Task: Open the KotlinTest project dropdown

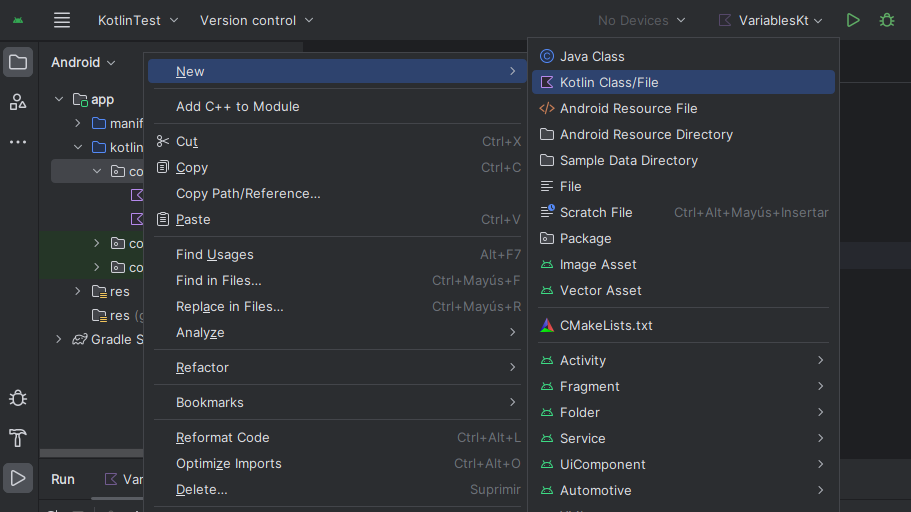Action: point(137,20)
